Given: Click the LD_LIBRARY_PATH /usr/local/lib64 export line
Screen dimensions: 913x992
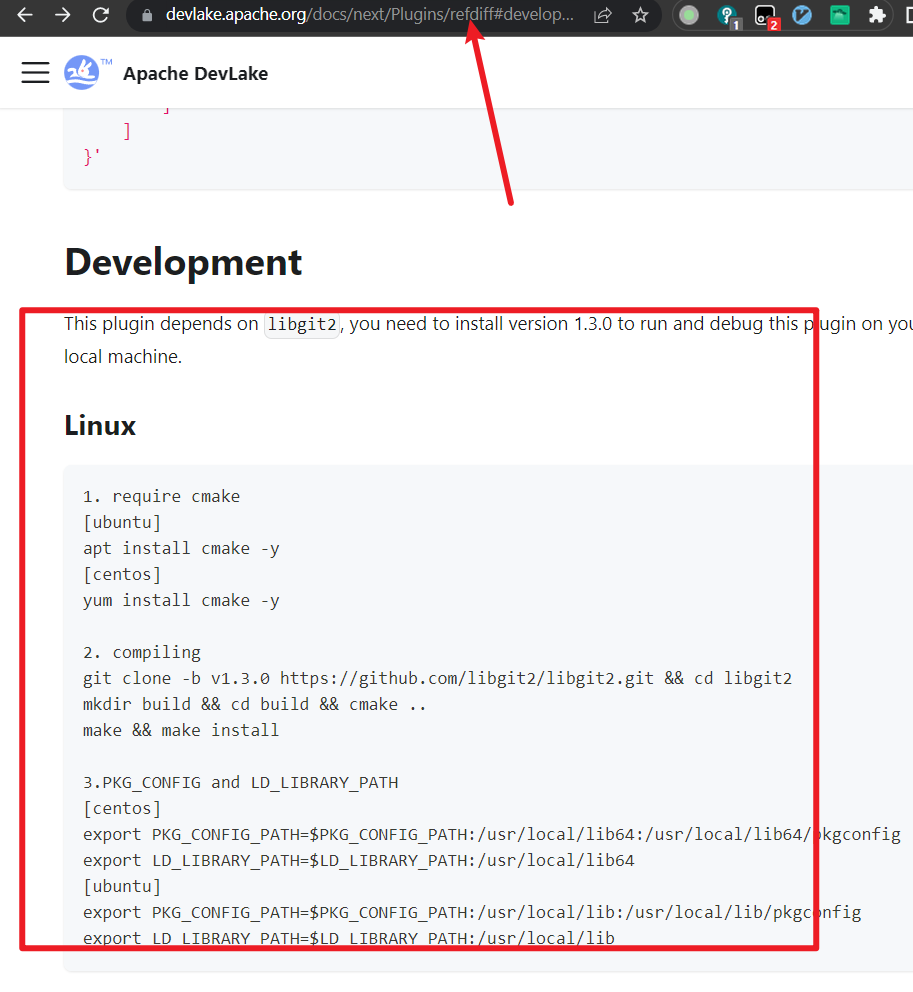Looking at the screenshot, I should click(359, 860).
